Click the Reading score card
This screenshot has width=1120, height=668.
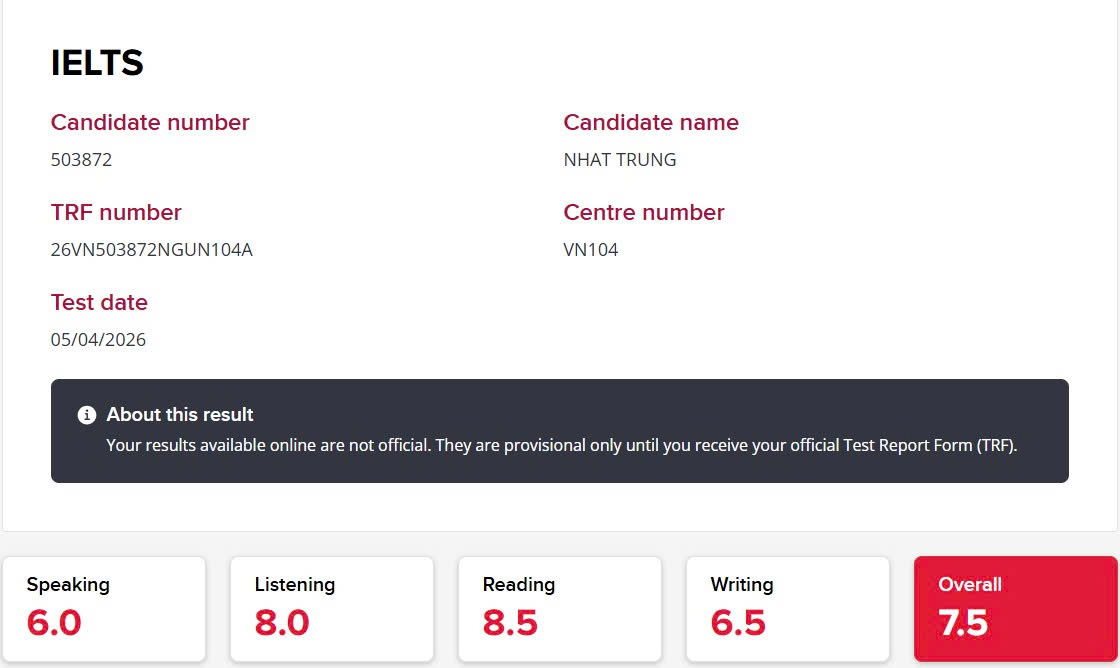point(560,608)
